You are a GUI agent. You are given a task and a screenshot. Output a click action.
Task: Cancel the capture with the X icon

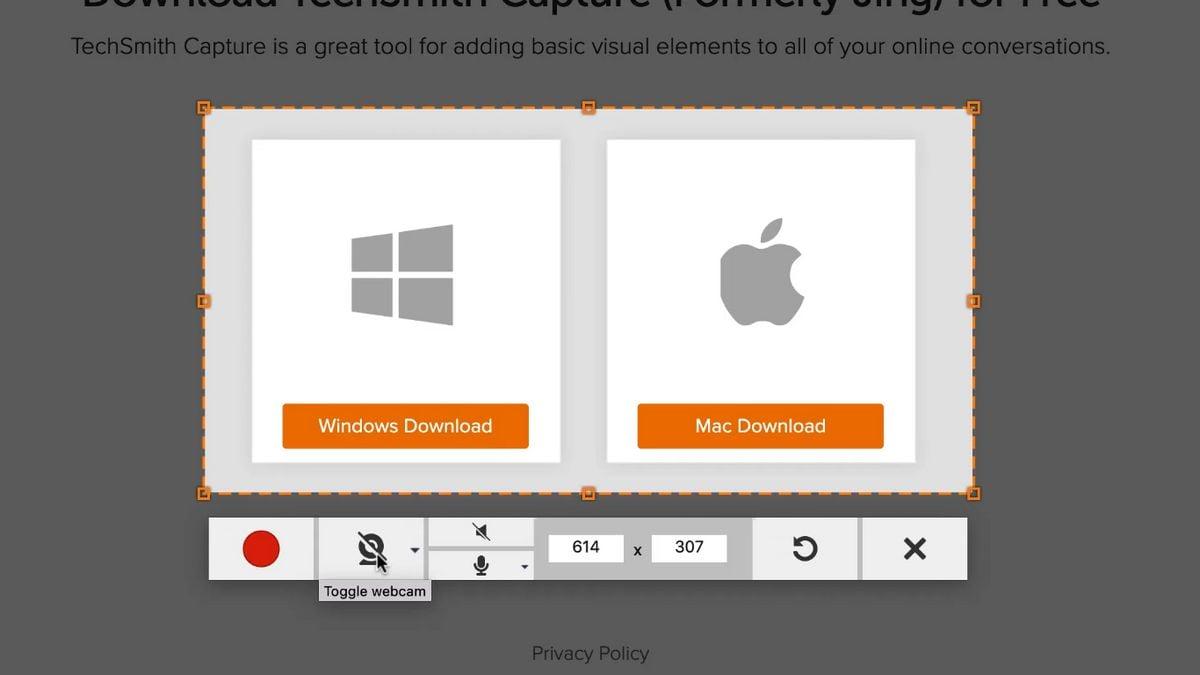(914, 549)
